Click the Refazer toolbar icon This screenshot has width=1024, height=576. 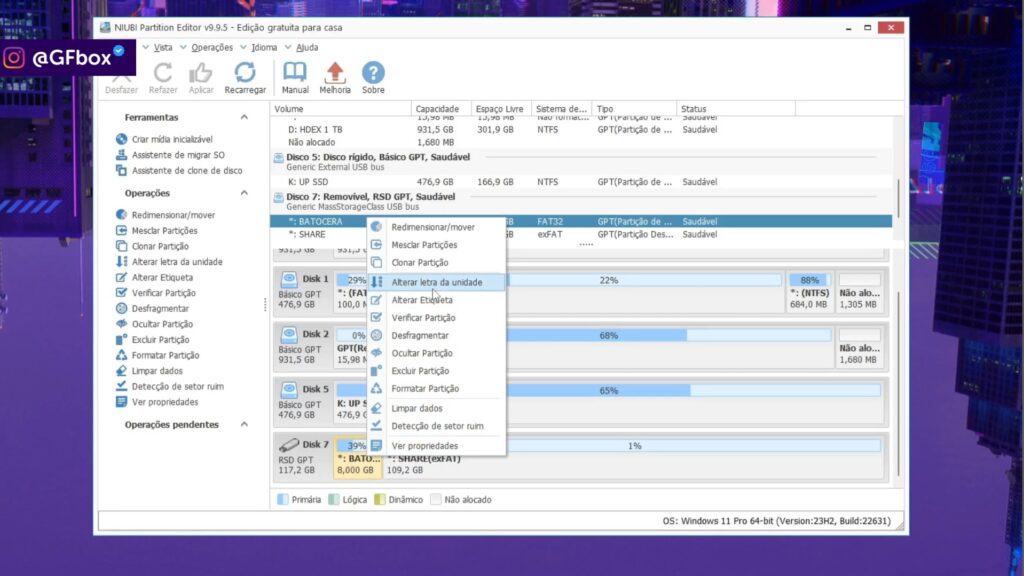(163, 72)
